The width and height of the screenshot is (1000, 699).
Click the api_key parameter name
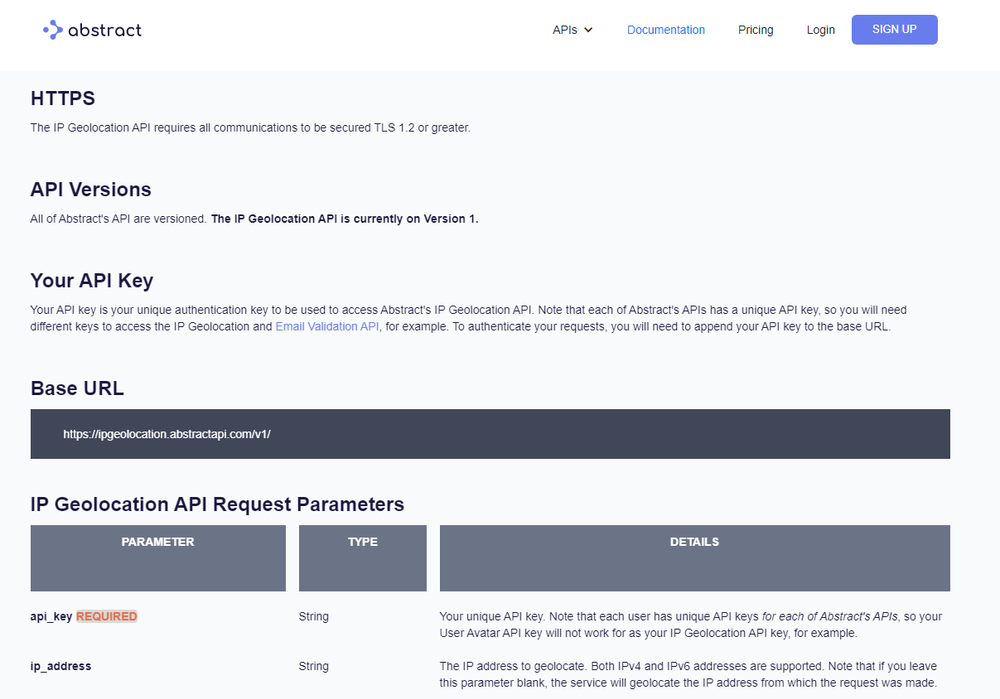51,617
